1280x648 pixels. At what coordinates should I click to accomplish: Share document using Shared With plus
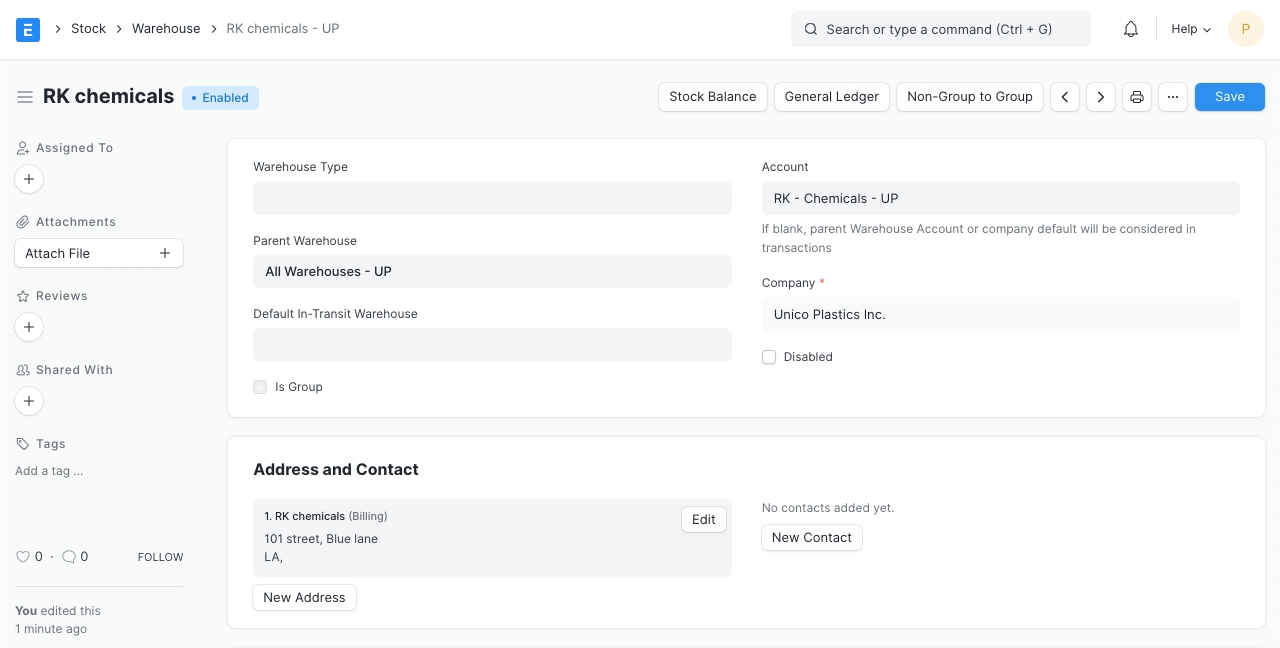coord(29,401)
